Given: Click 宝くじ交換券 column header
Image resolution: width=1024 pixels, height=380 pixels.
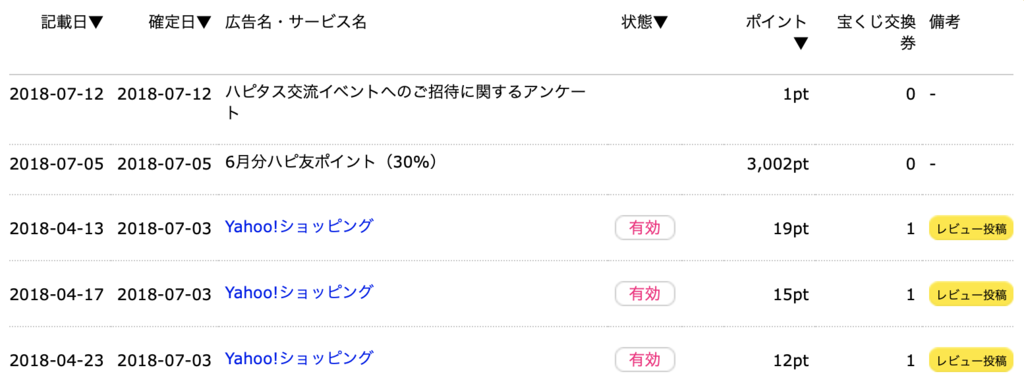Looking at the screenshot, I should click(876, 33).
